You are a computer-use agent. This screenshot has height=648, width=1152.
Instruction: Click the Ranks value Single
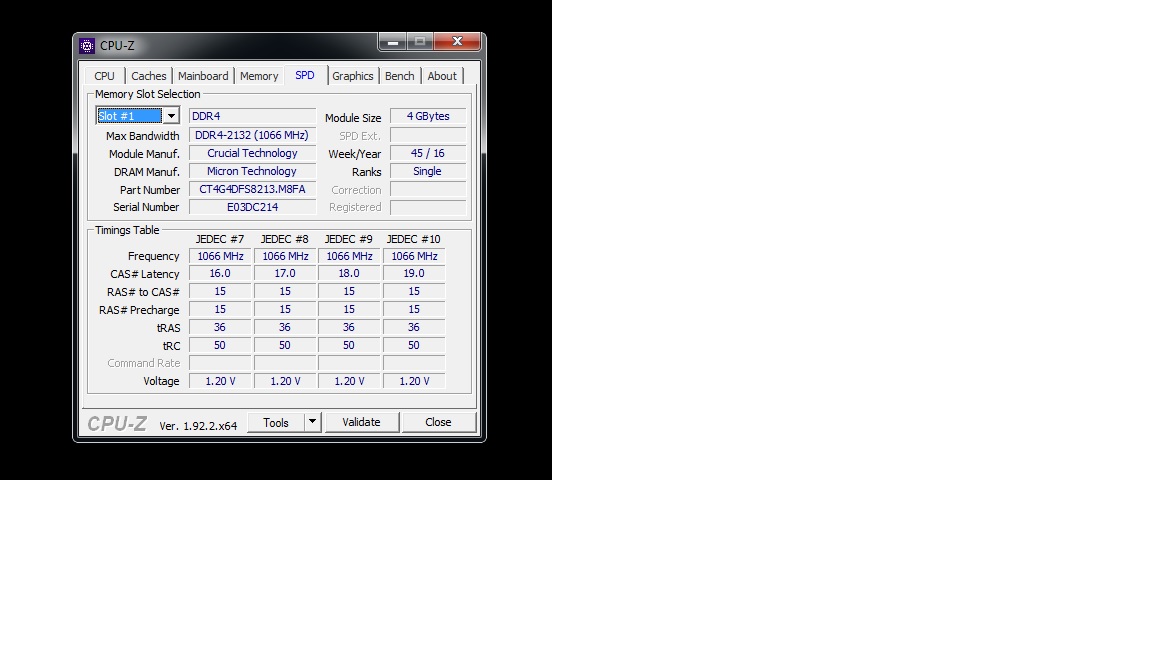click(428, 171)
